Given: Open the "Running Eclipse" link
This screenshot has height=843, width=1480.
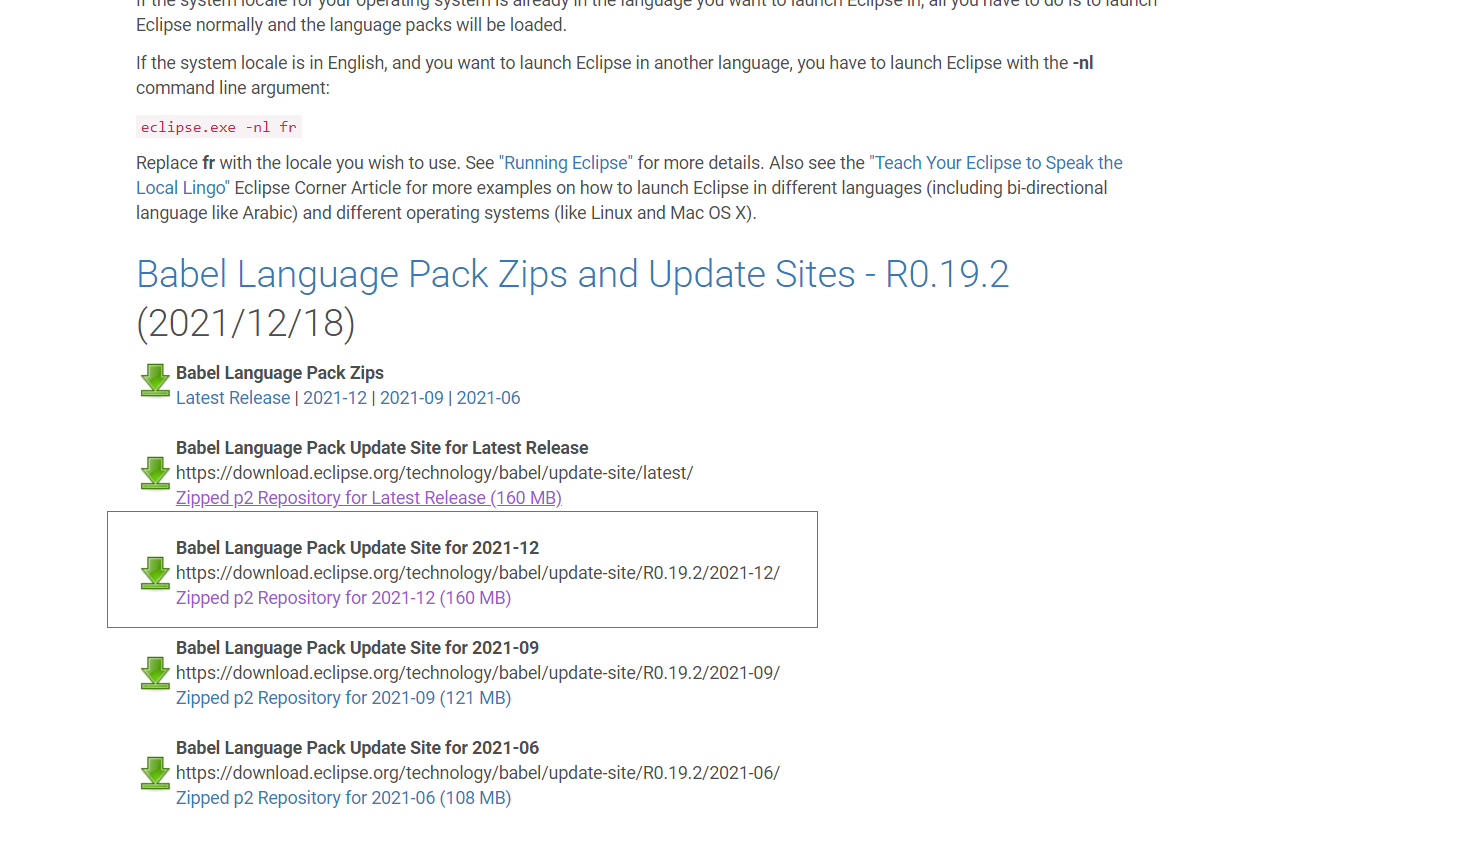Looking at the screenshot, I should coord(565,163).
